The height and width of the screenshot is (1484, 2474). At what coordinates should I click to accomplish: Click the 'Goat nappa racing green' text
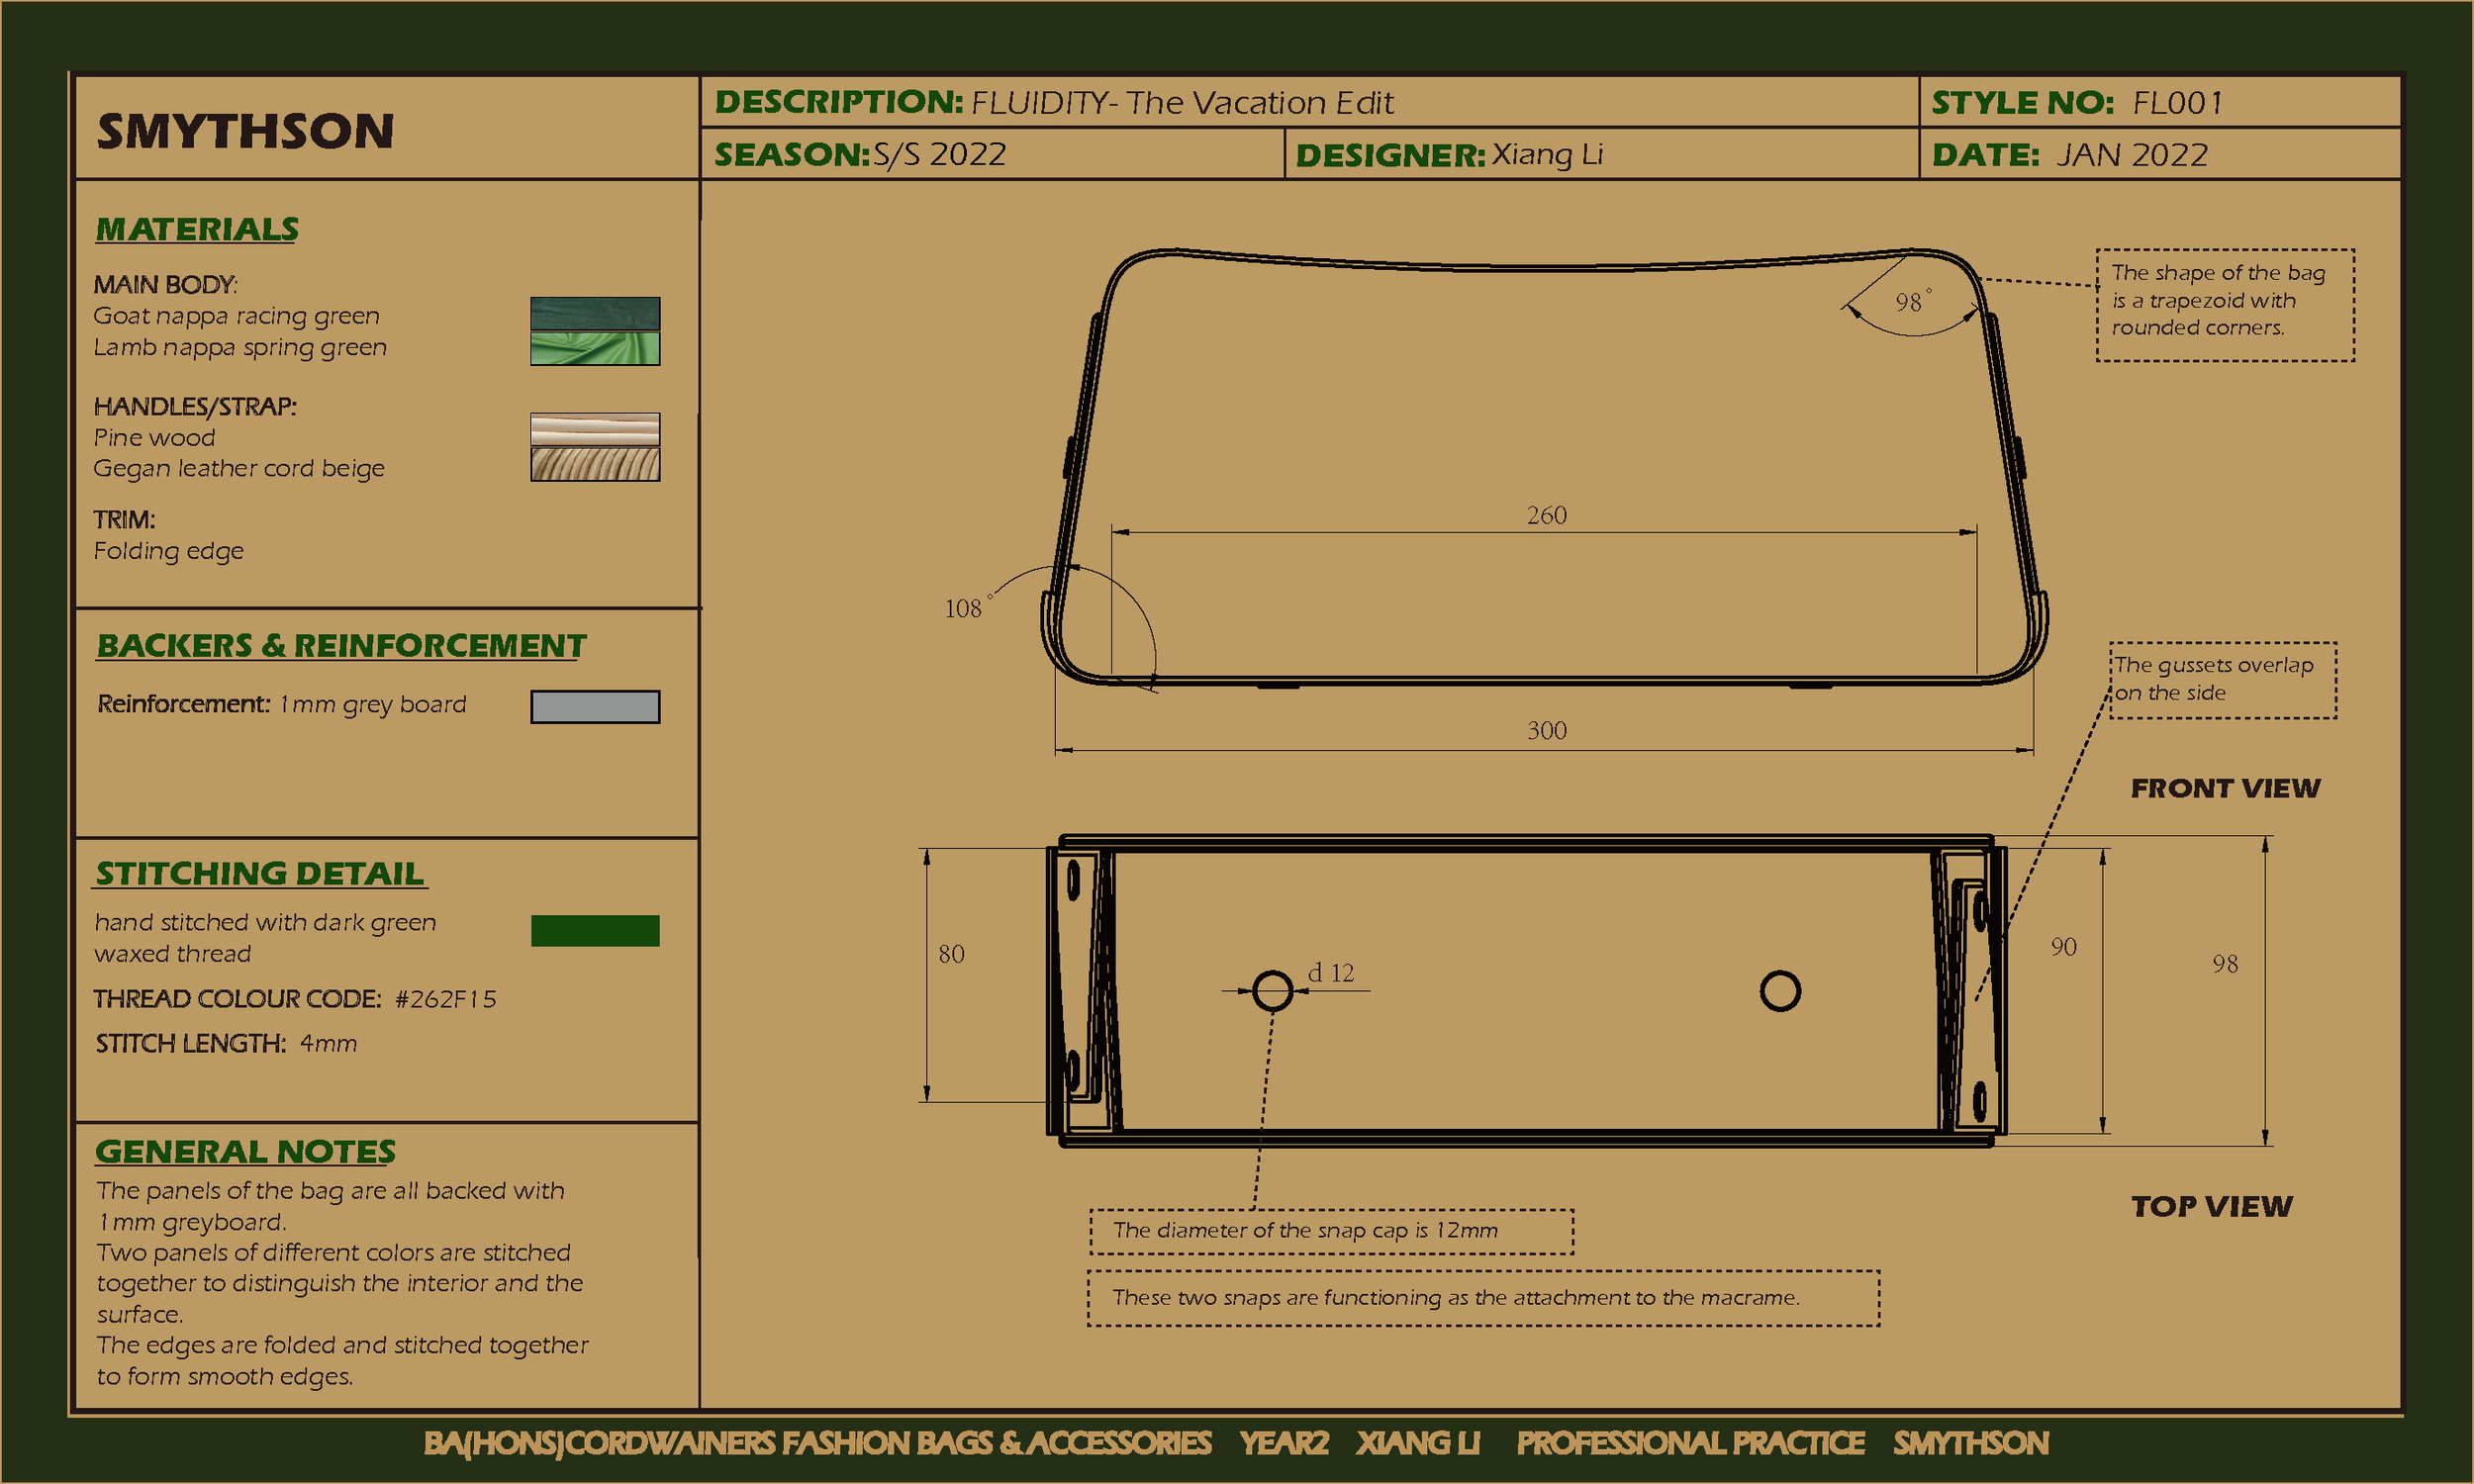(x=236, y=316)
